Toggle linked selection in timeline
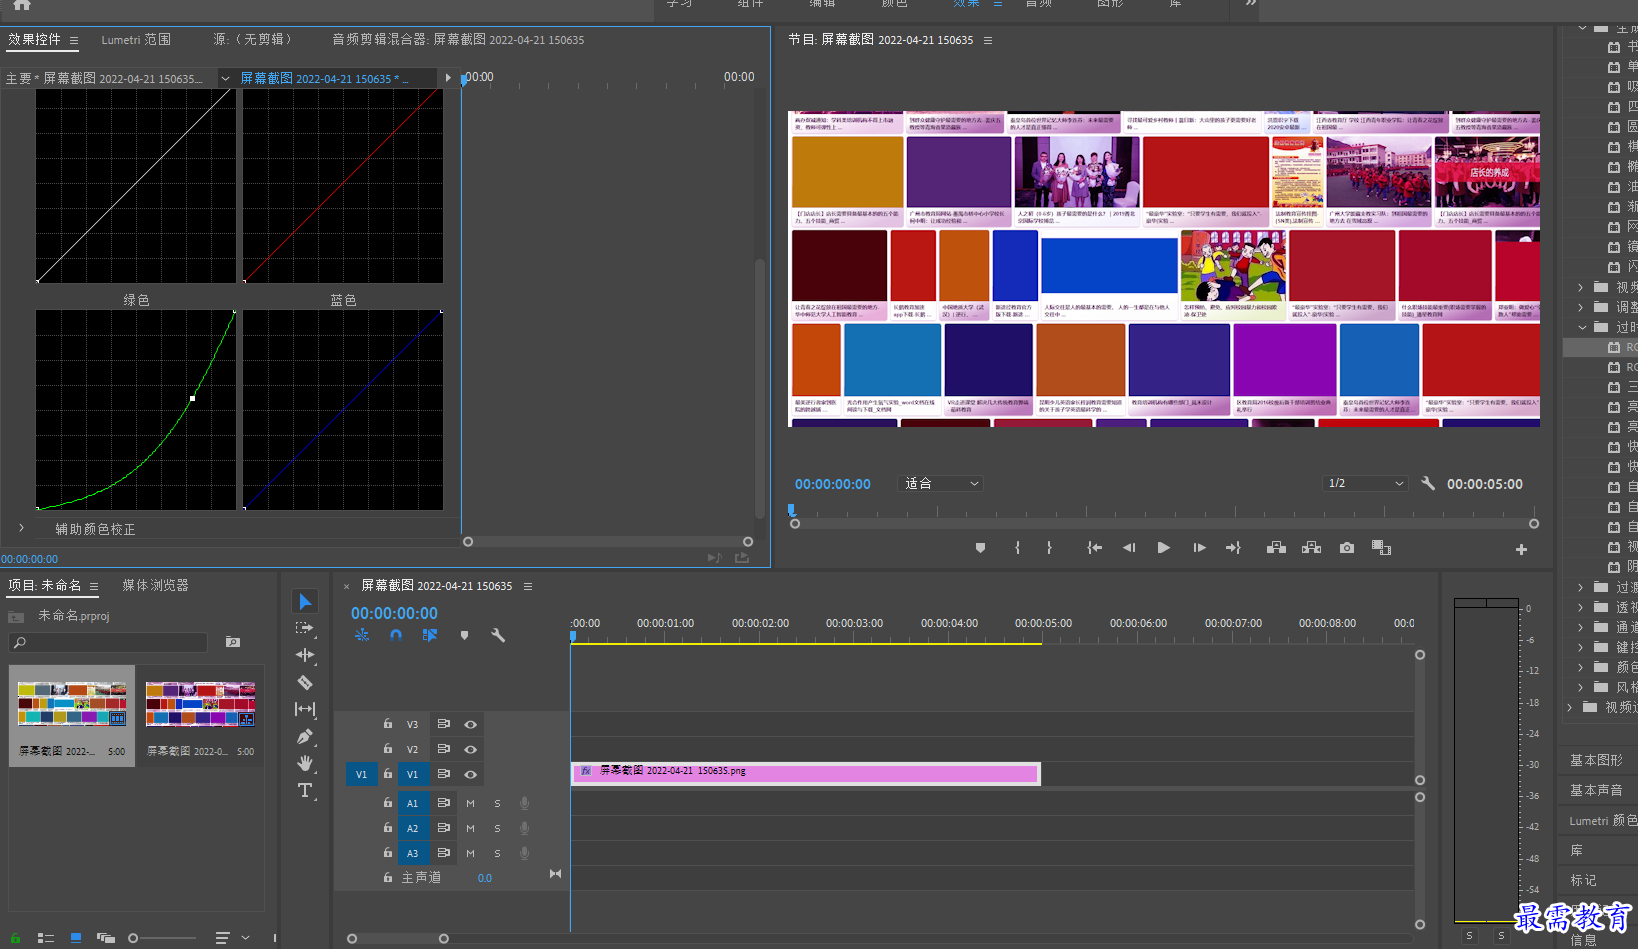Image resolution: width=1638 pixels, height=949 pixels. click(430, 635)
